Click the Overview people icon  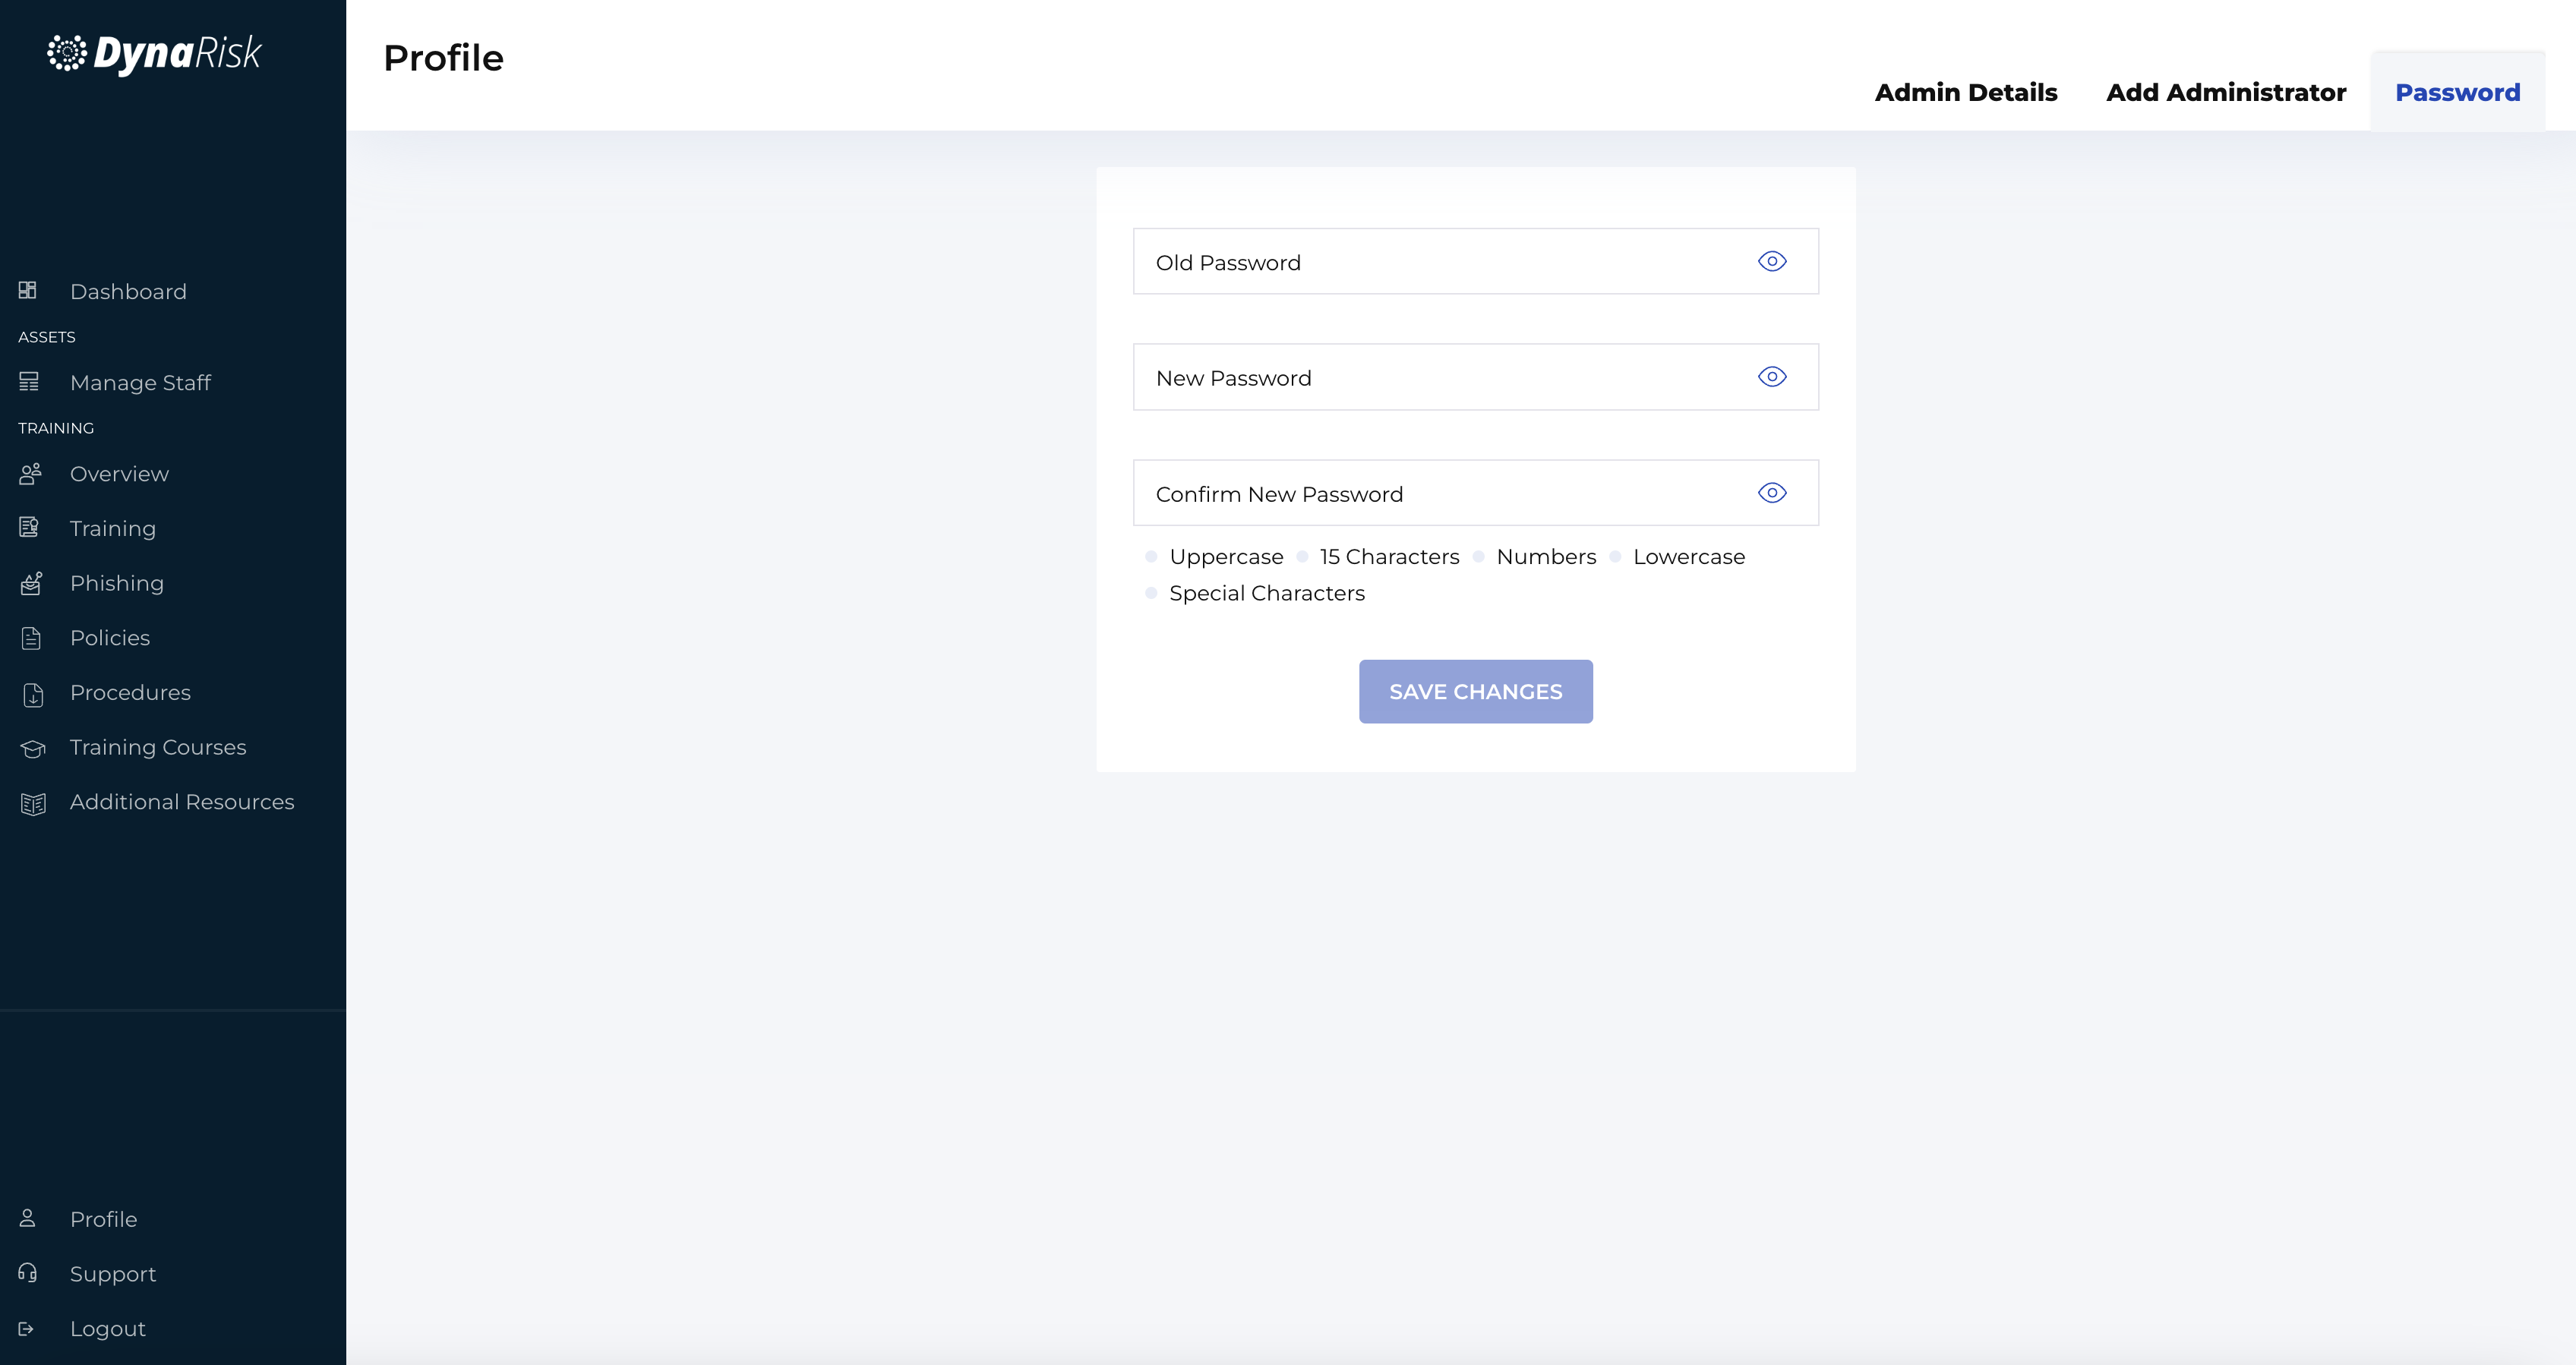pyautogui.click(x=30, y=474)
